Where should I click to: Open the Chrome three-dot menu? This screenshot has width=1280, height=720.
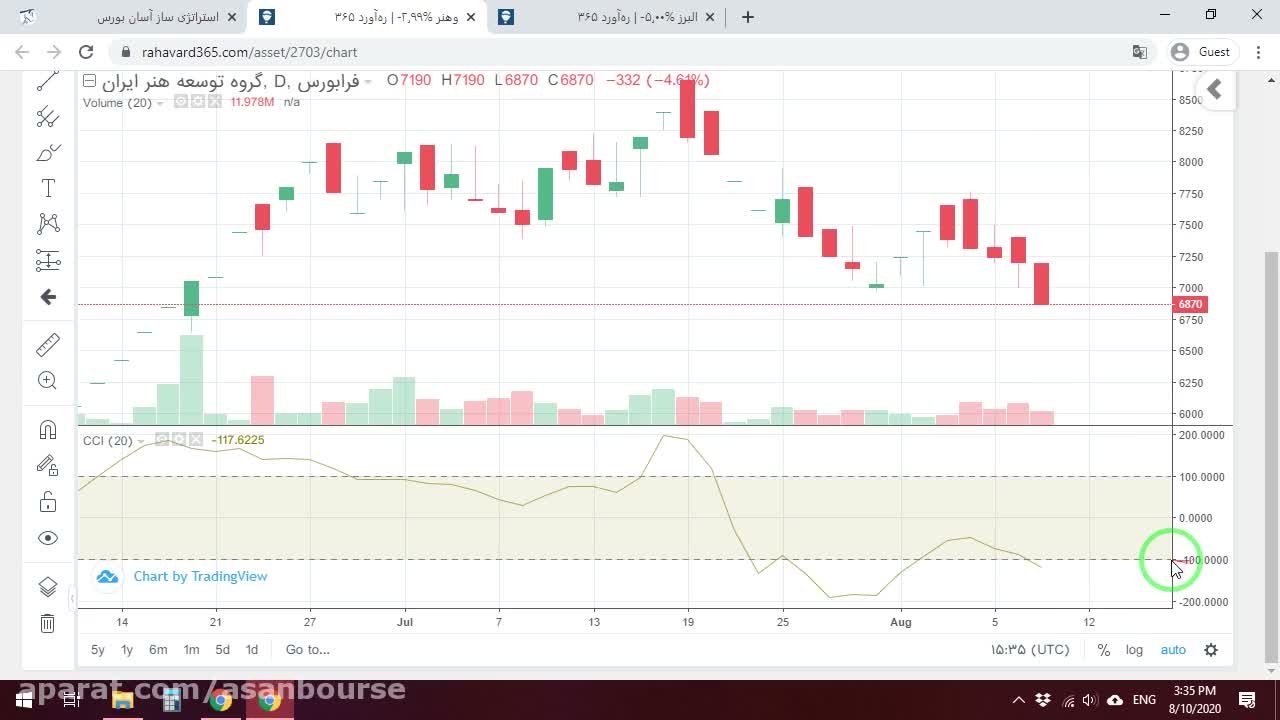coord(1258,52)
